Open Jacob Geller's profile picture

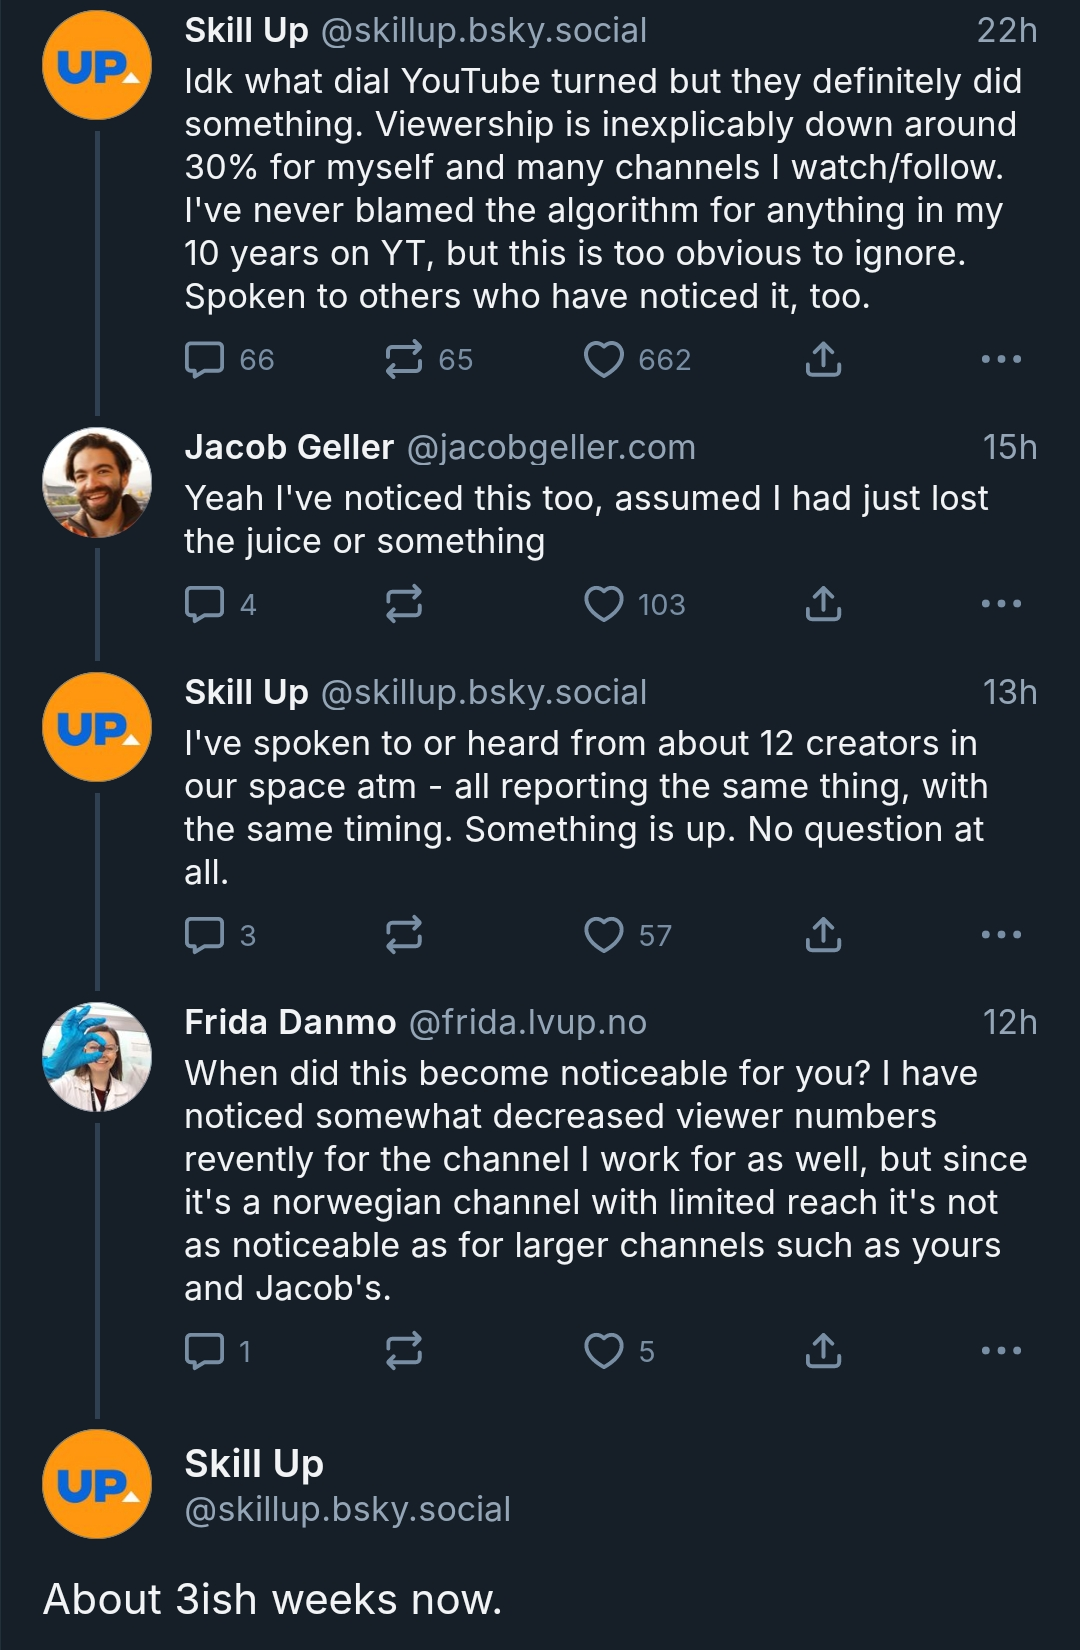[x=97, y=483]
